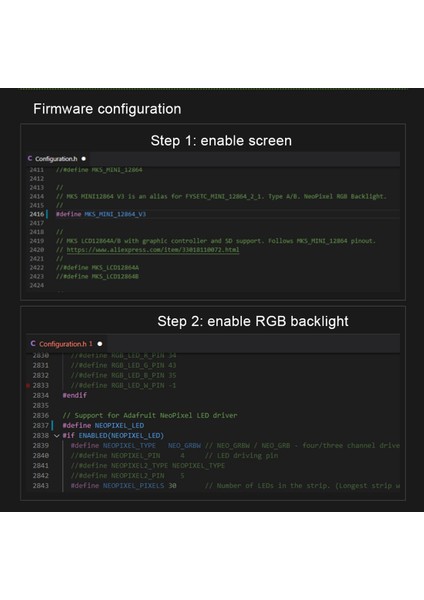Viewport: 424px width, 600px height.
Task: Click the unsaved dot on lower Configuration.h tab
Action: click(100, 344)
